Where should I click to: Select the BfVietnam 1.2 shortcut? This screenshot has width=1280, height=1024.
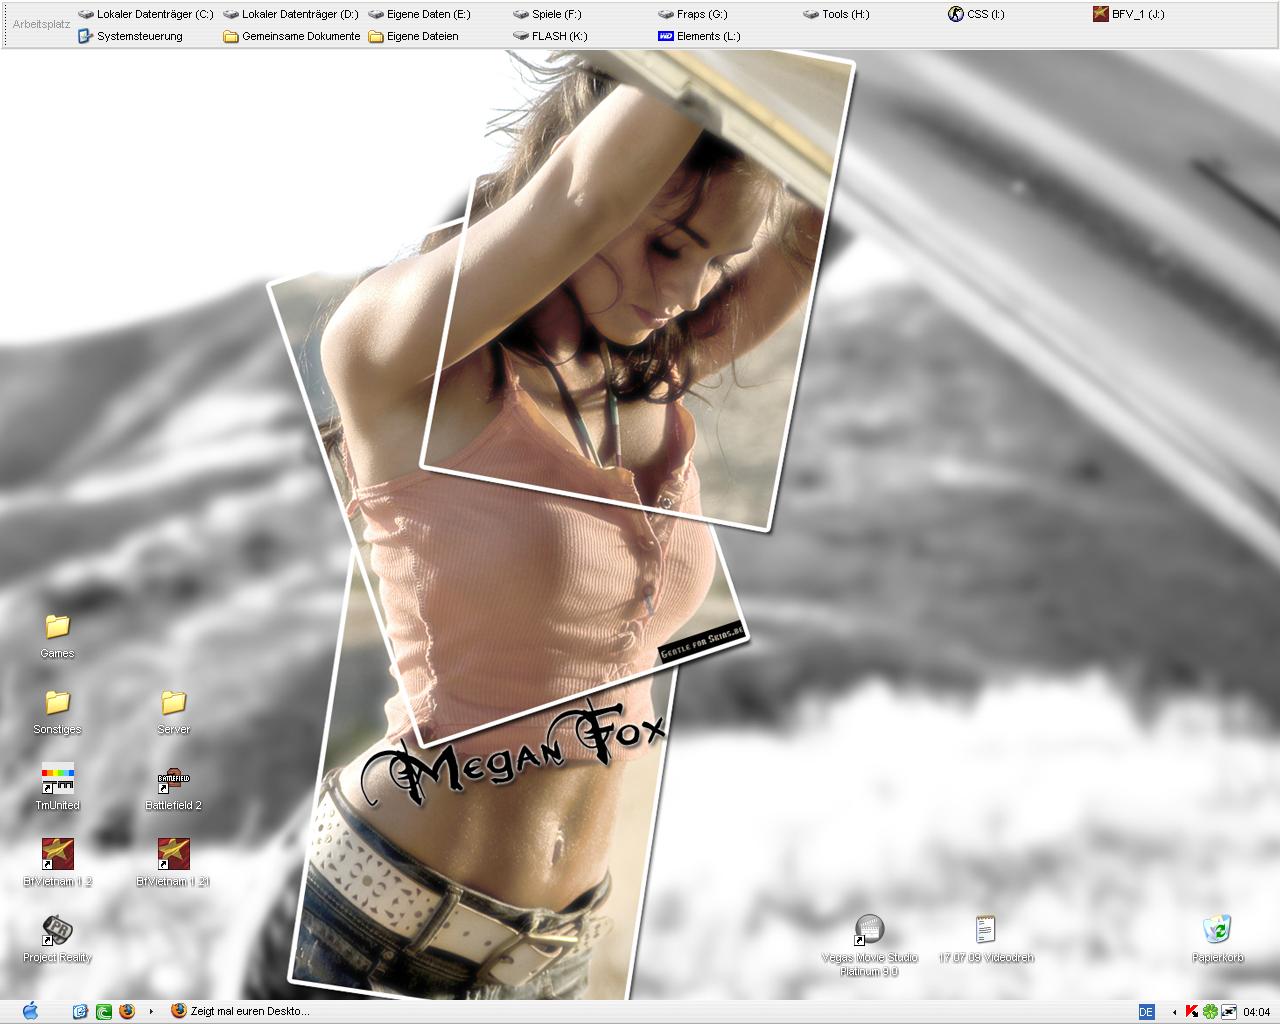pyautogui.click(x=57, y=863)
